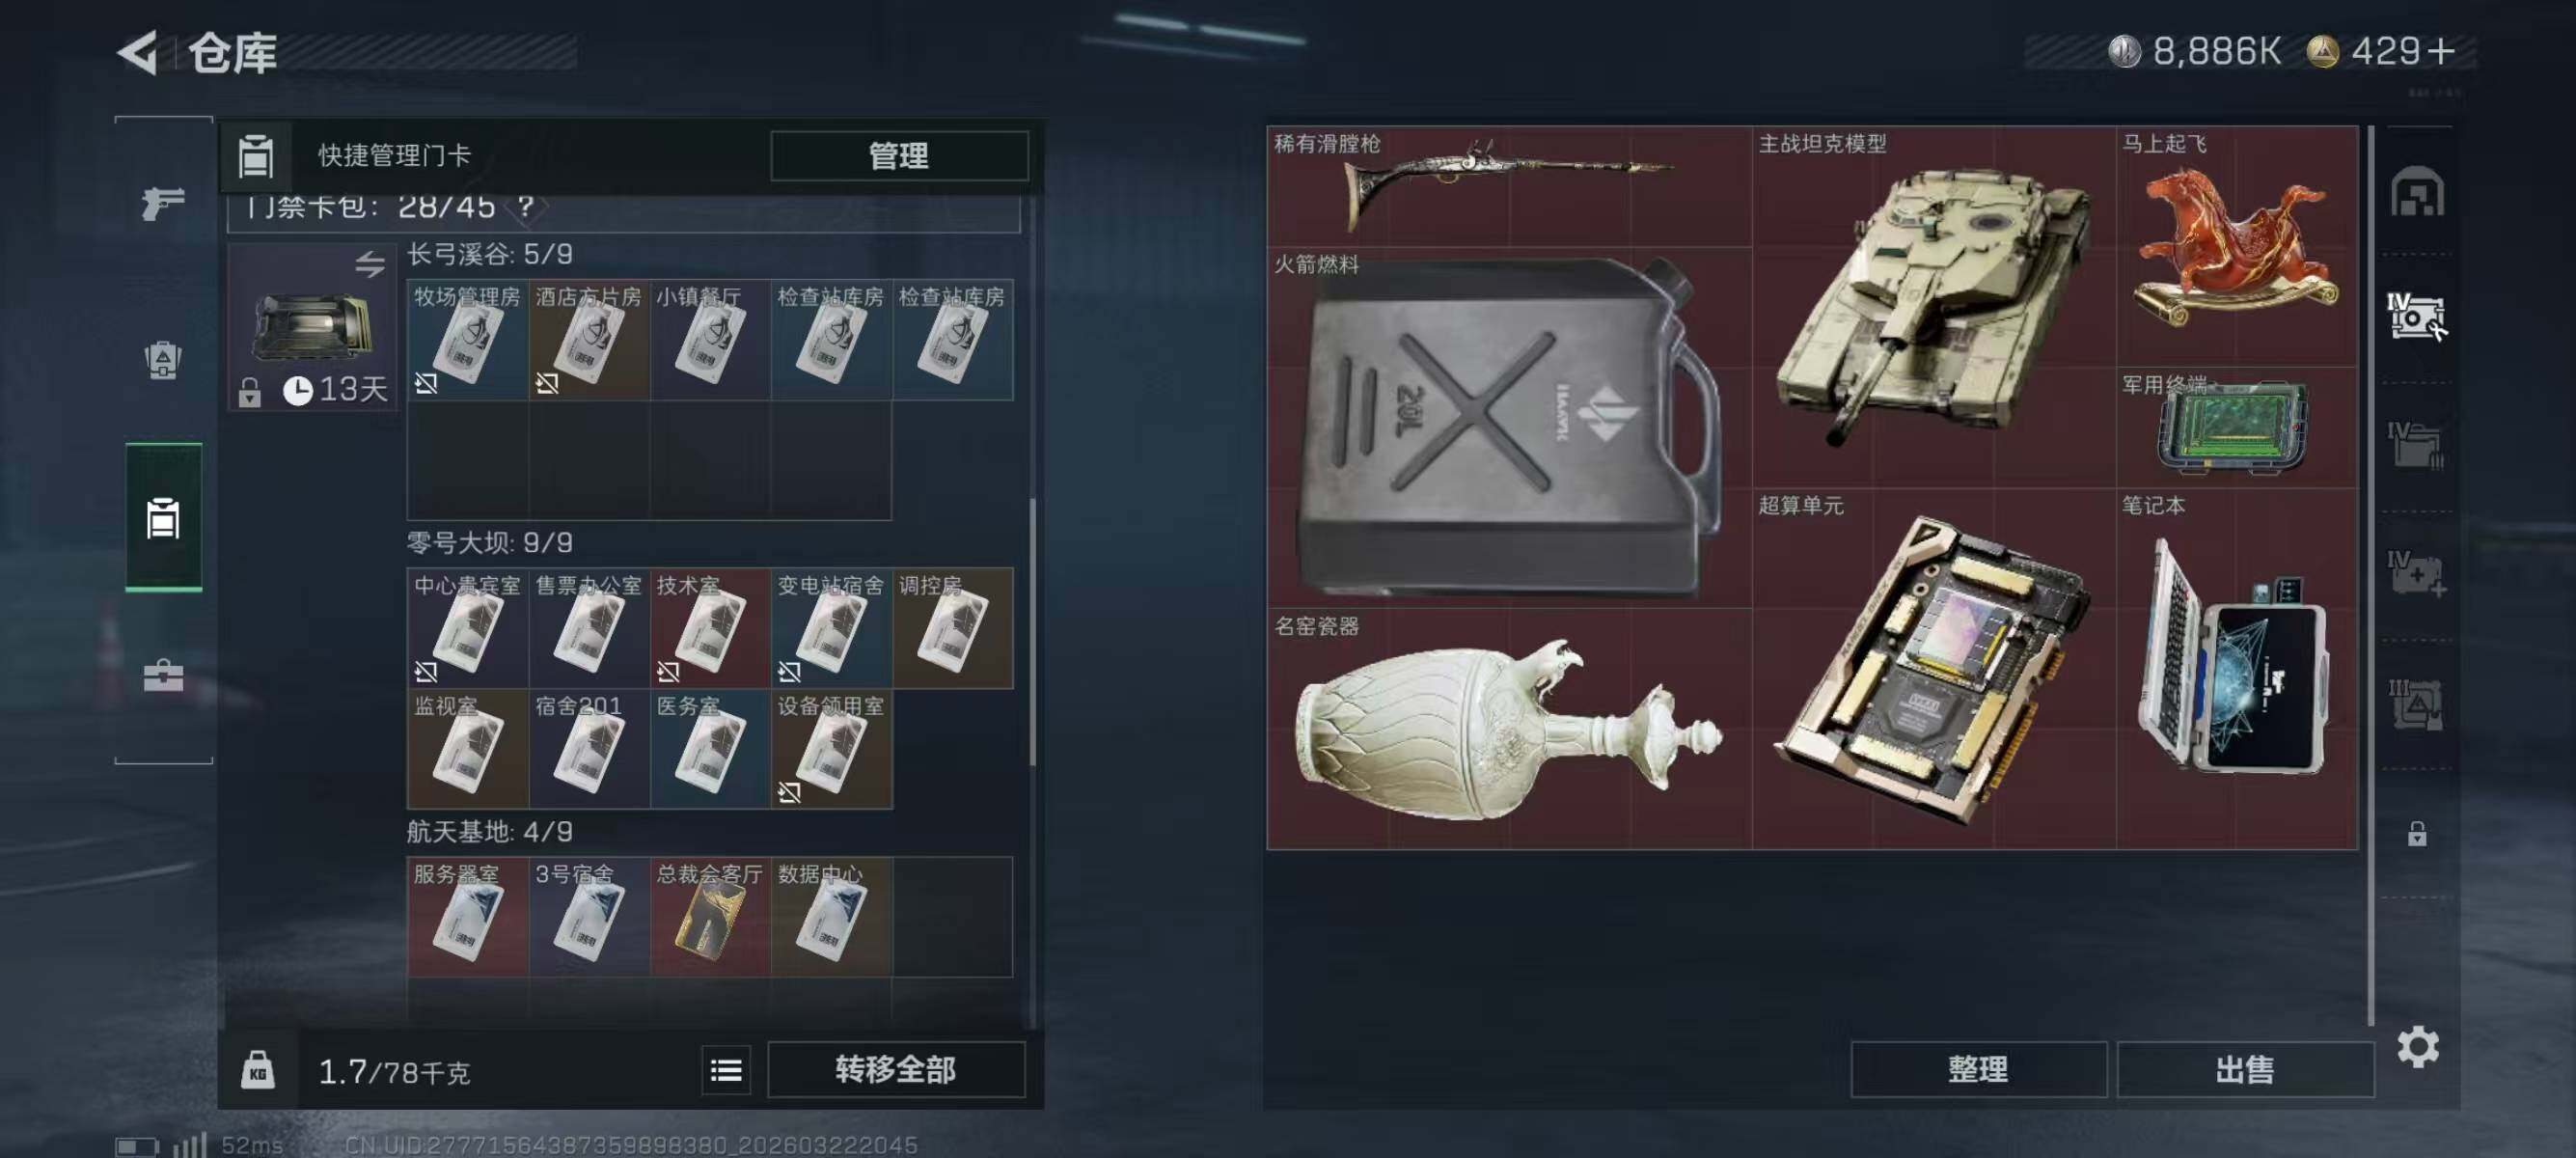
Task: Select the top stash container icon on right
Action: 2417,192
